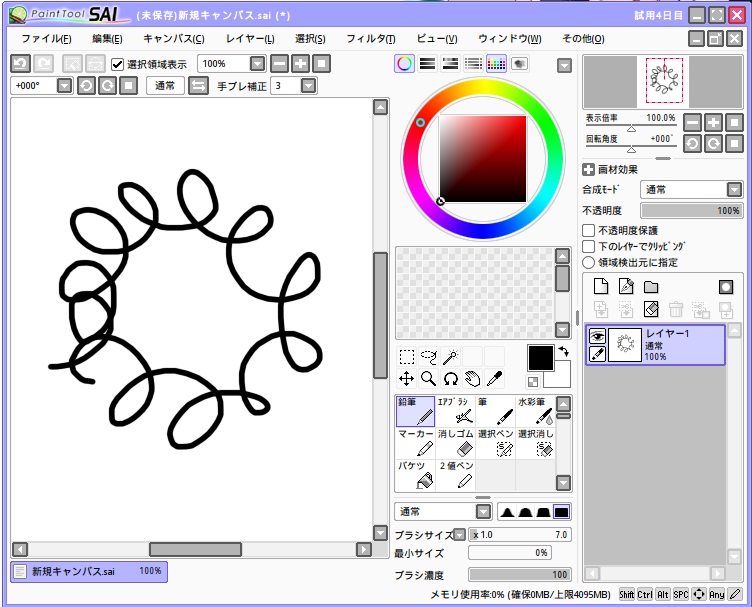Toggle 選択領域表示 checkbox
The height and width of the screenshot is (607, 752).
pyautogui.click(x=117, y=64)
